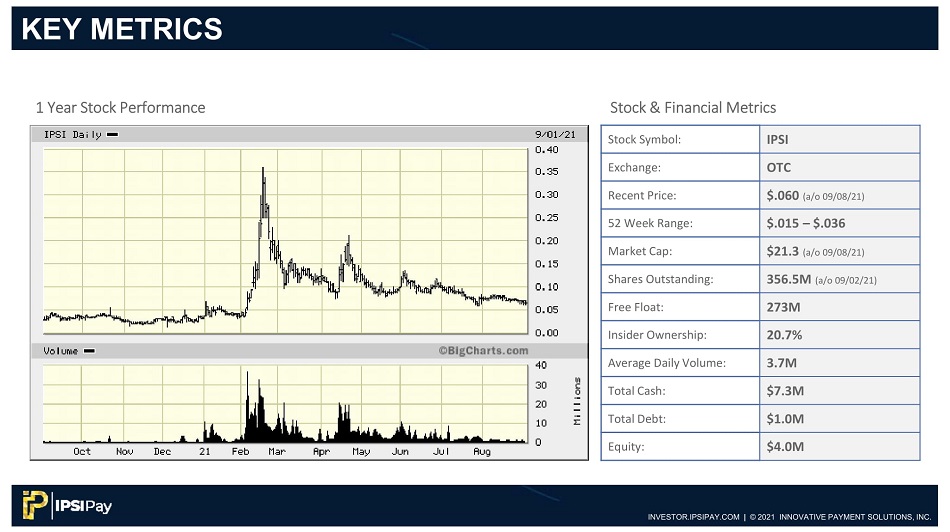This screenshot has height=532, width=950.
Task: Click the Volume legend marker
Action: point(89,351)
